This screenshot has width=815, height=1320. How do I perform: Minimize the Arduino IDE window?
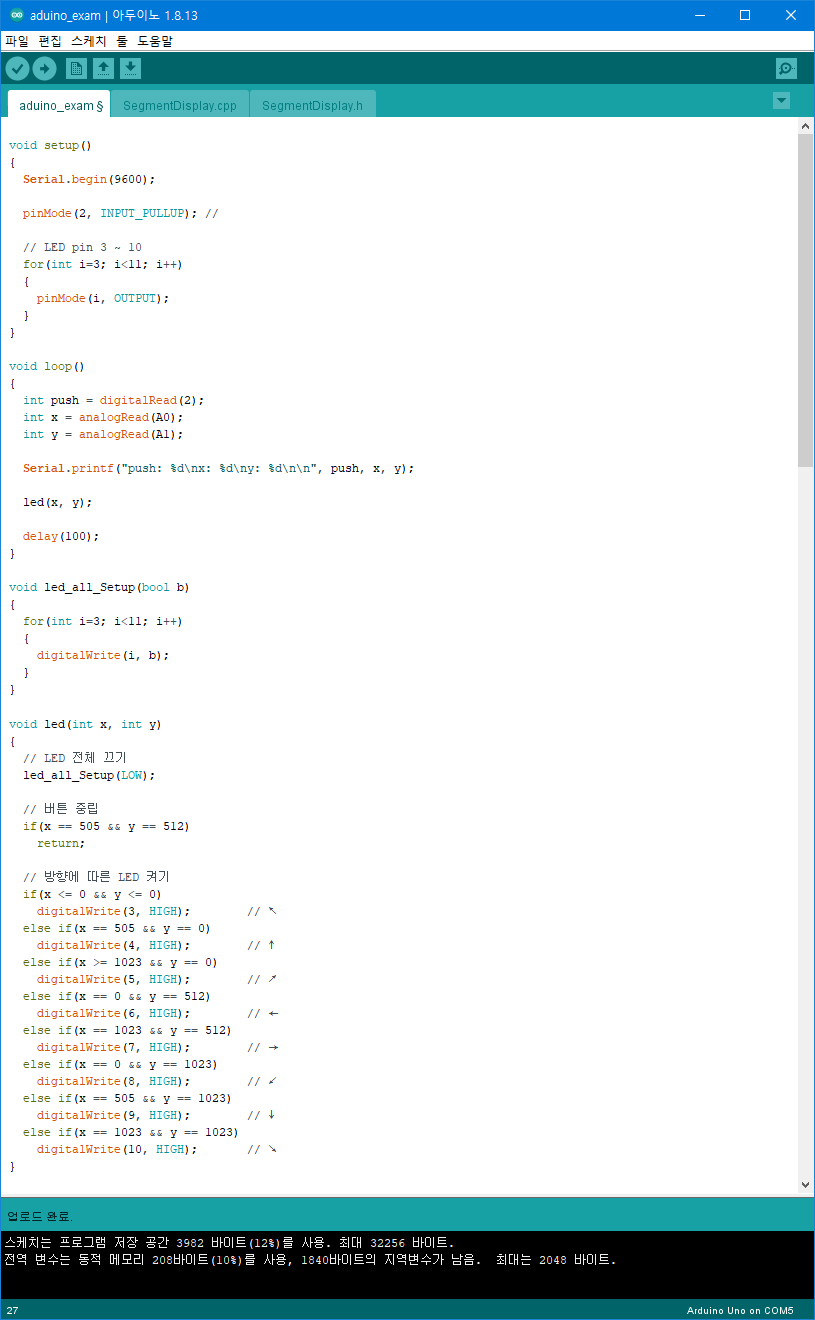699,15
